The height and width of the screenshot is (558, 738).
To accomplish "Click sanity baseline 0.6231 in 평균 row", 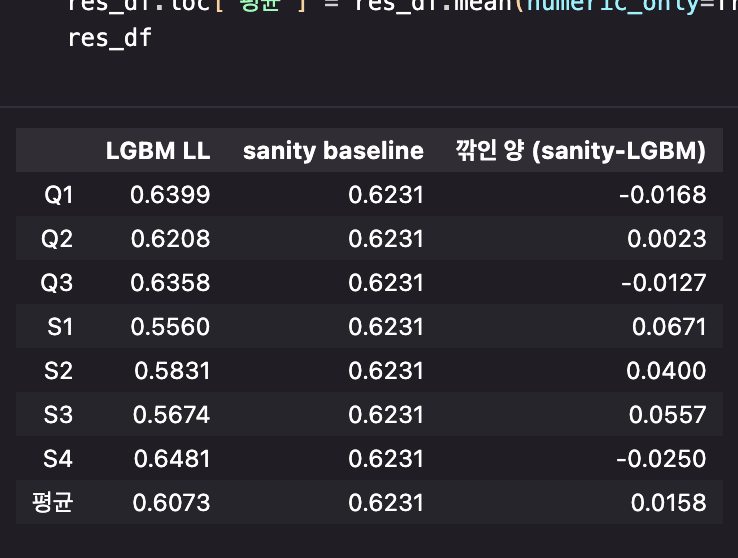I will pyautogui.click(x=386, y=502).
